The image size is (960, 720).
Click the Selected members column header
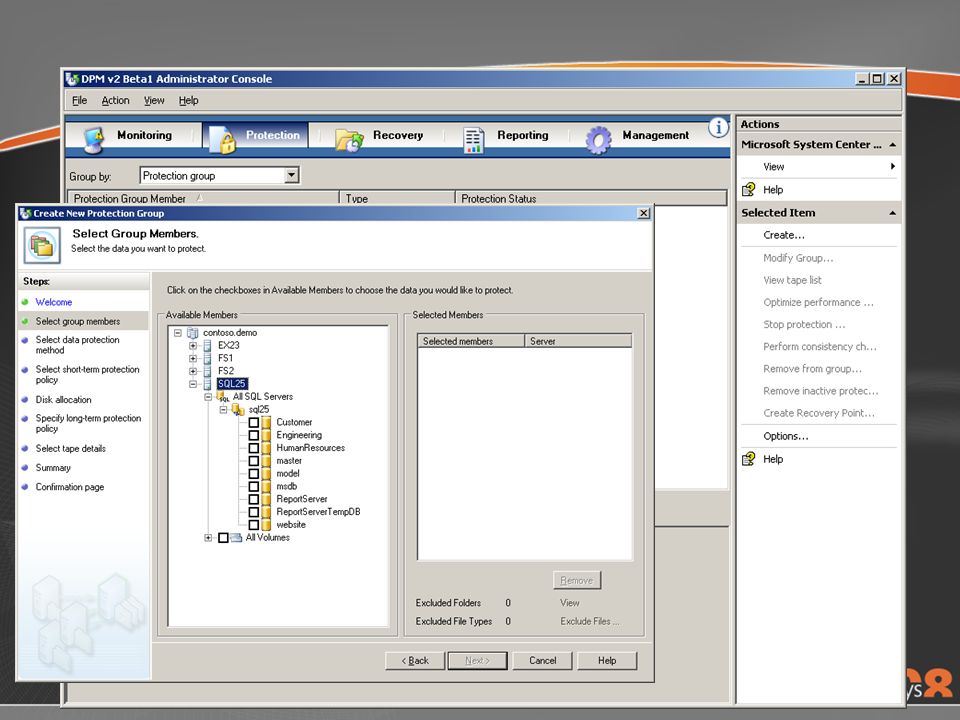click(471, 342)
